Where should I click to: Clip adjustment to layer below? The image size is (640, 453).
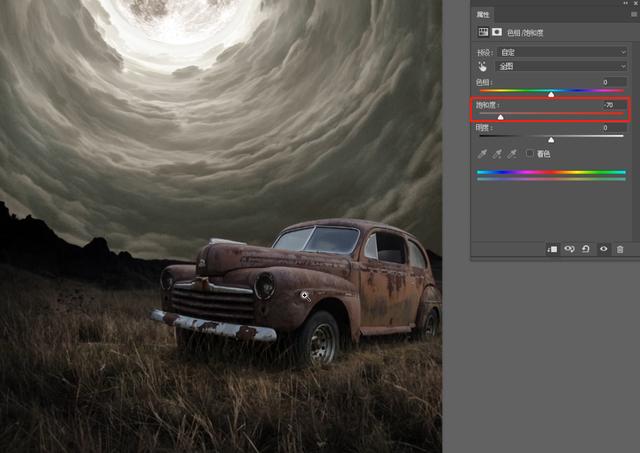553,249
